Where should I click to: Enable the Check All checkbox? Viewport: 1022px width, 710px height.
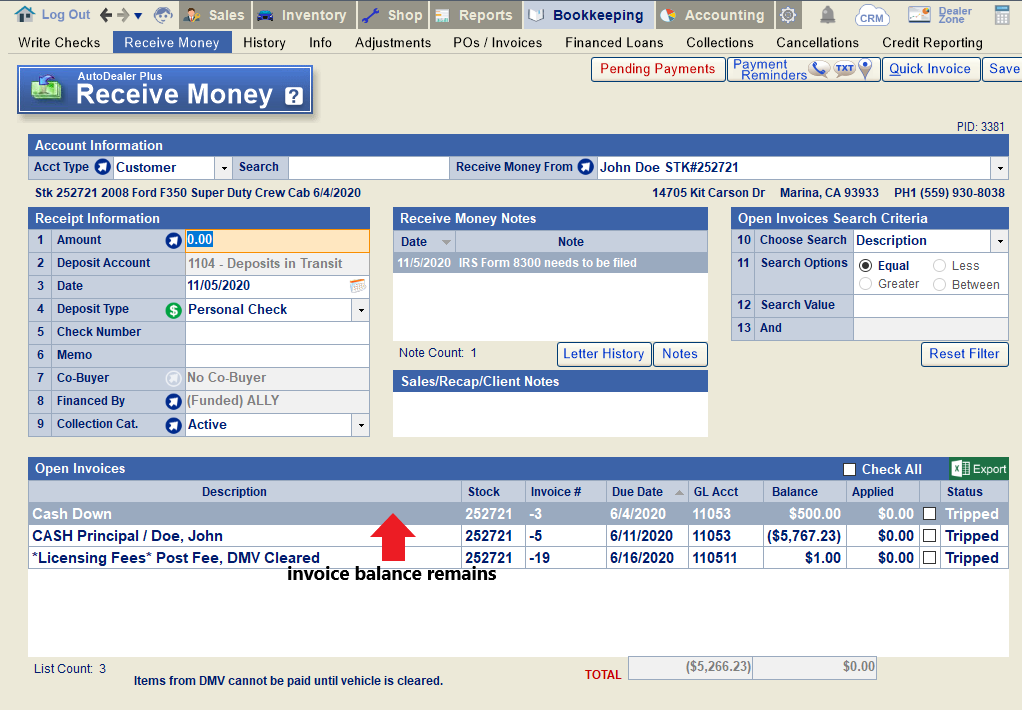[849, 470]
